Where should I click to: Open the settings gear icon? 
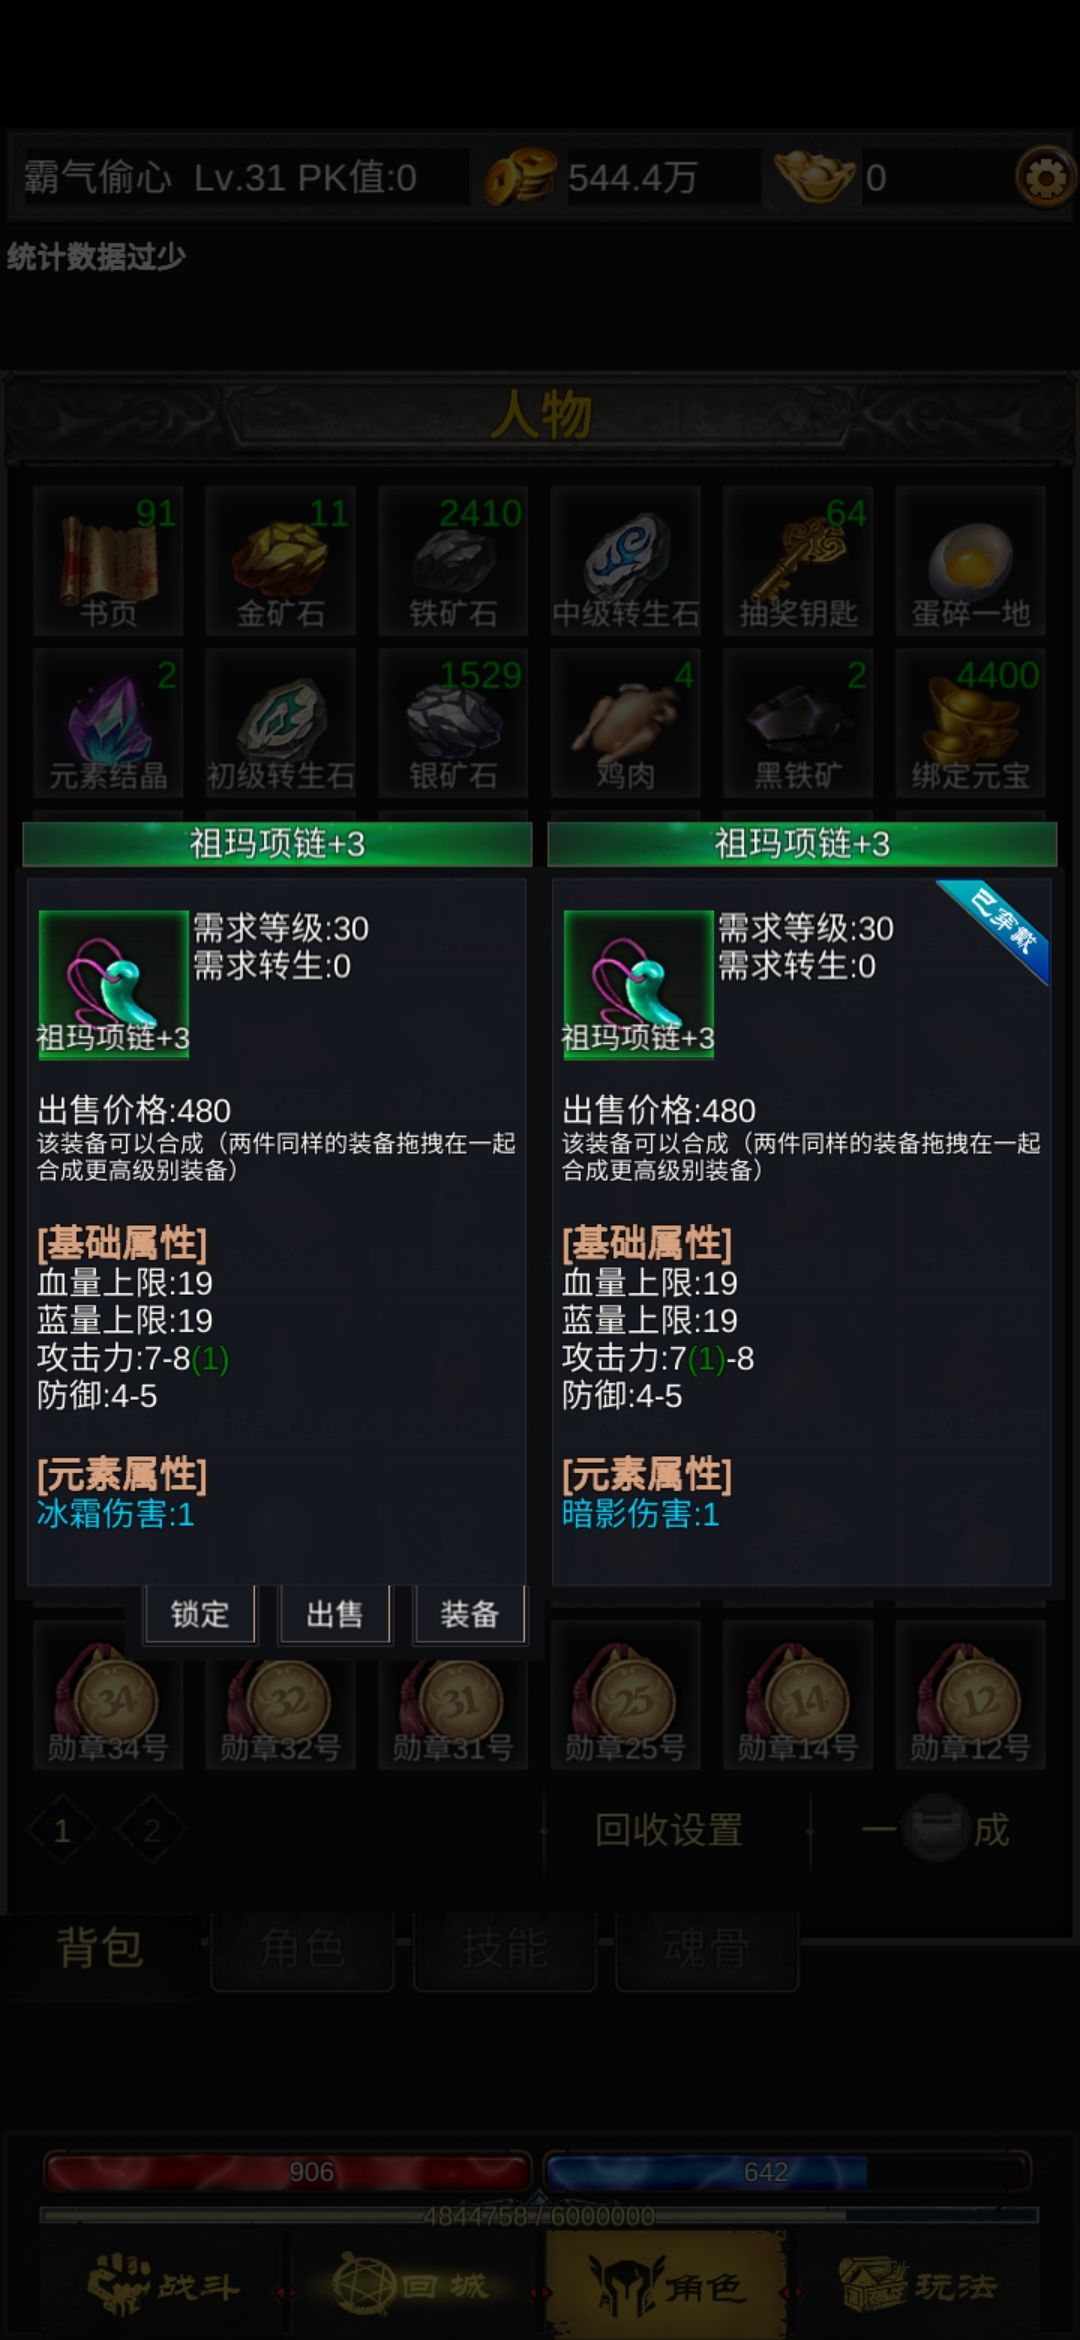tap(1045, 178)
